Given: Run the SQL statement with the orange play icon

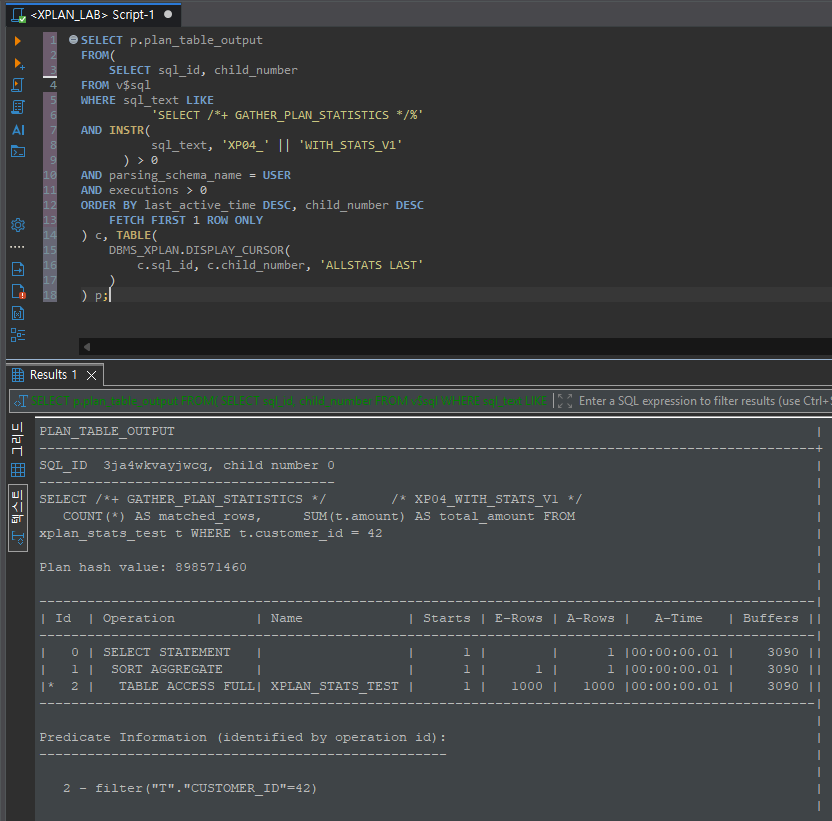Looking at the screenshot, I should 18,41.
